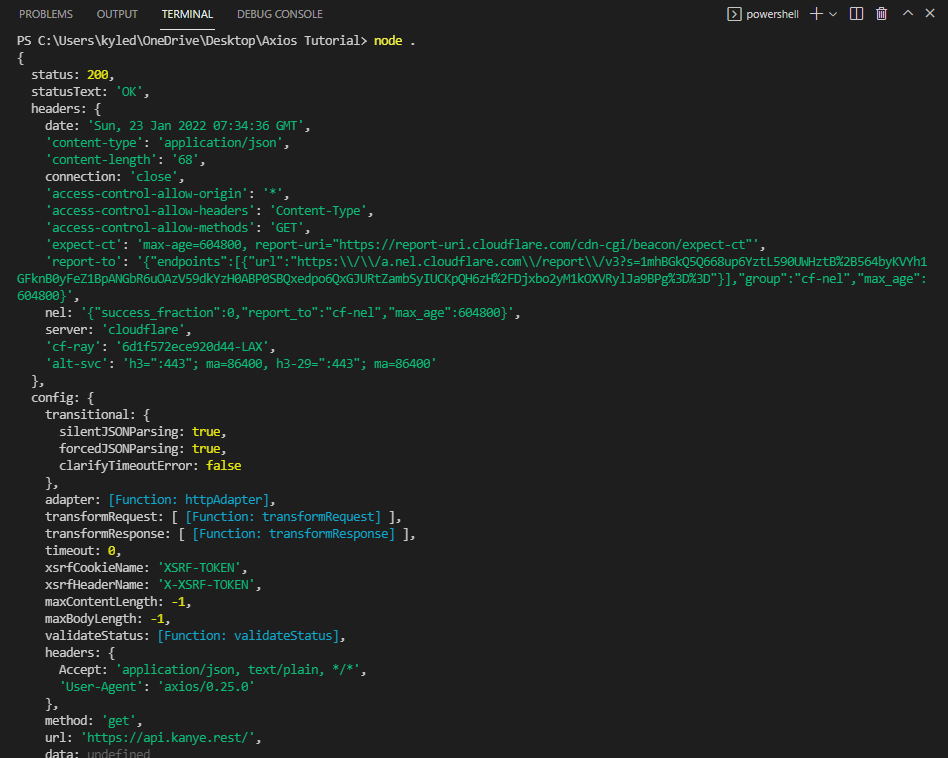The height and width of the screenshot is (758, 948).
Task: Kill the terminal with the trash icon
Action: pos(881,14)
